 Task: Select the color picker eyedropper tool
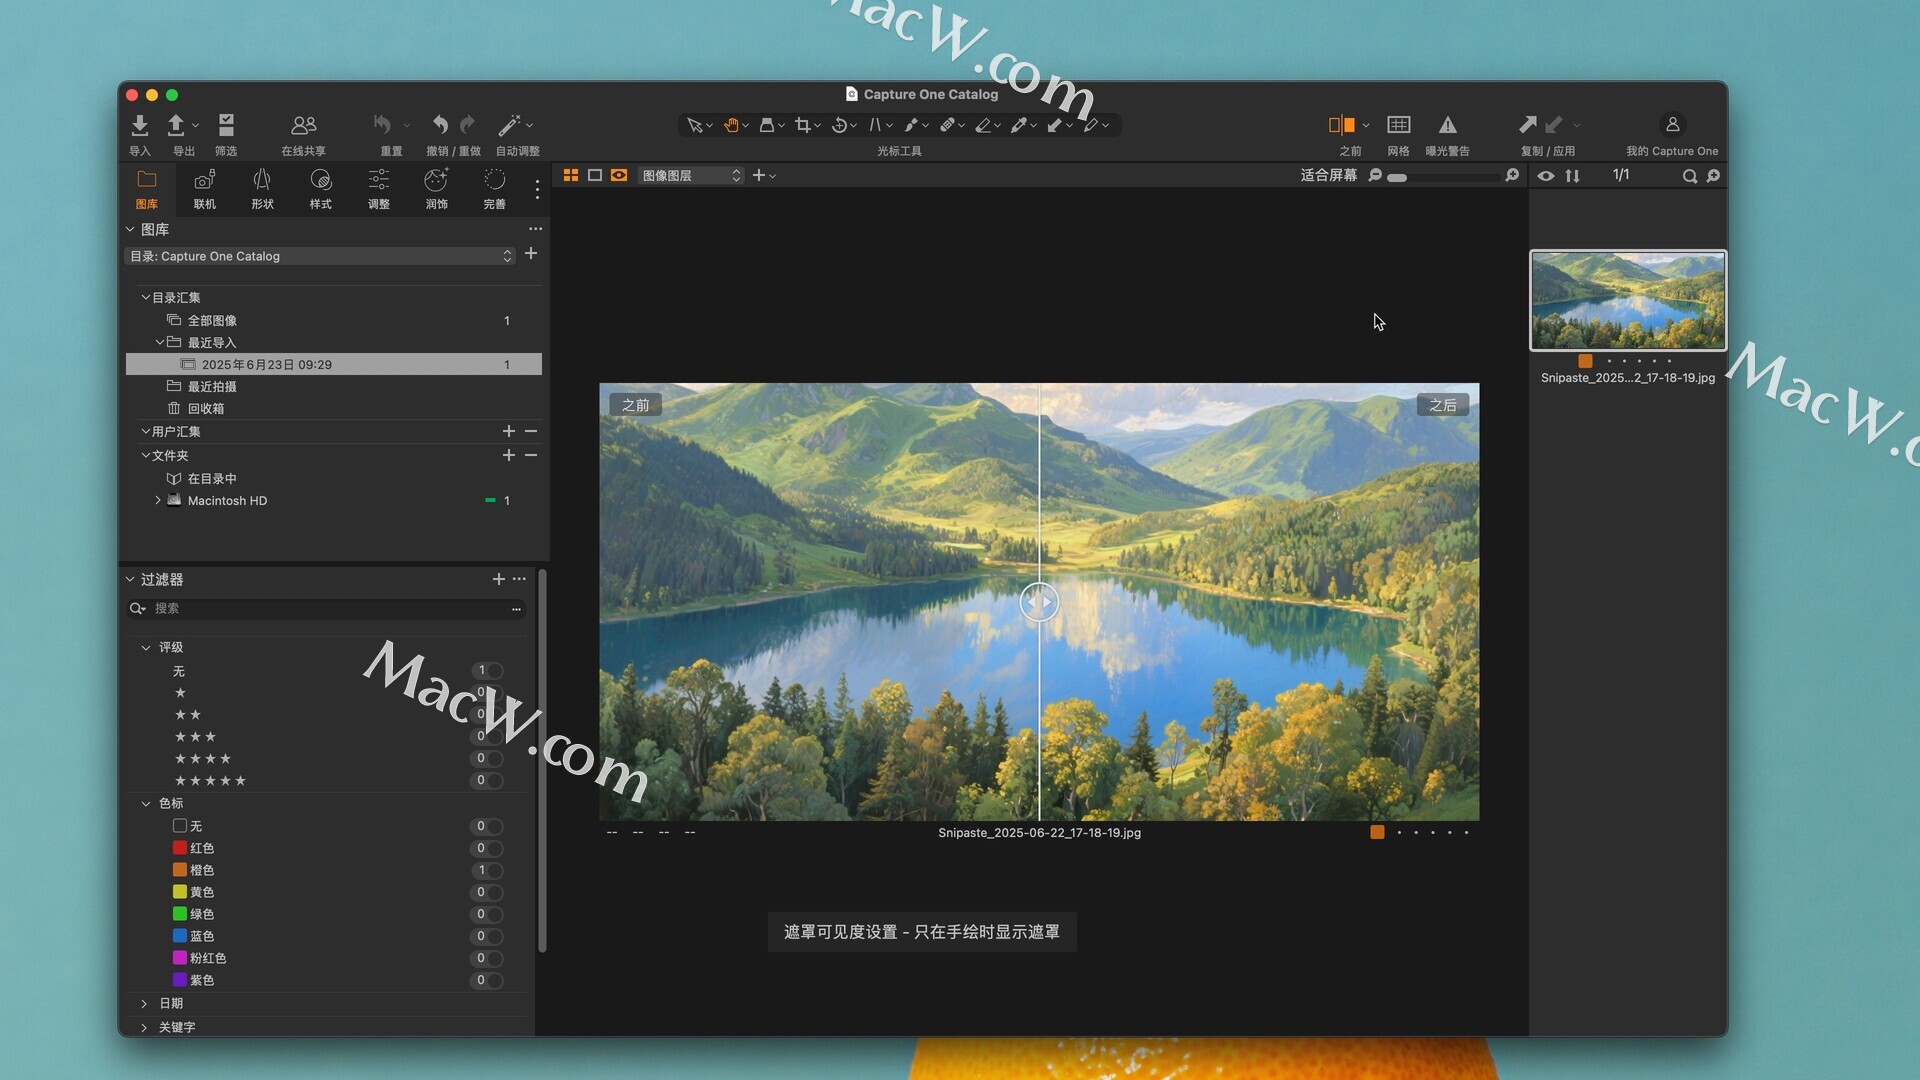tap(1018, 125)
